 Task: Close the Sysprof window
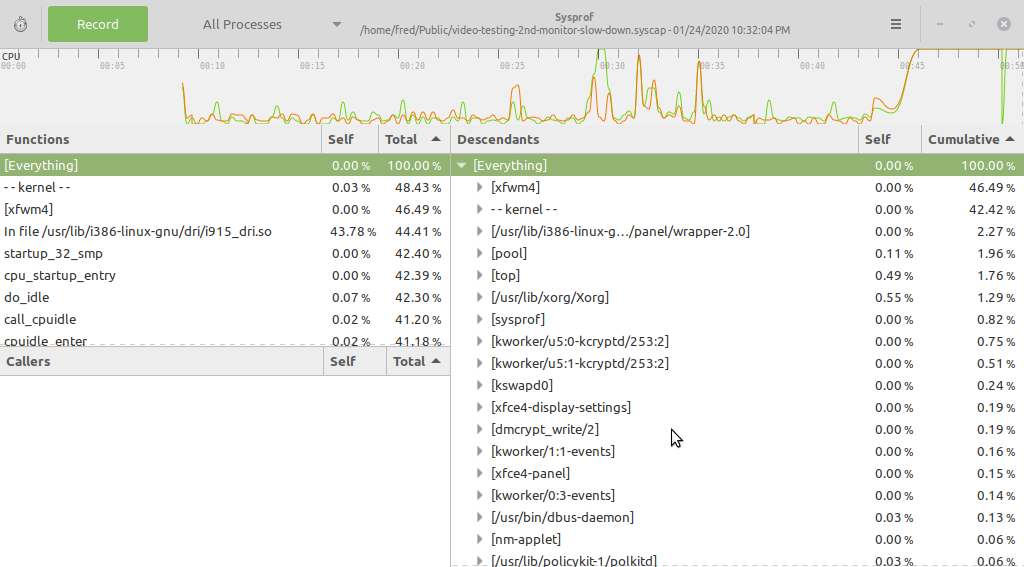tap(1003, 25)
